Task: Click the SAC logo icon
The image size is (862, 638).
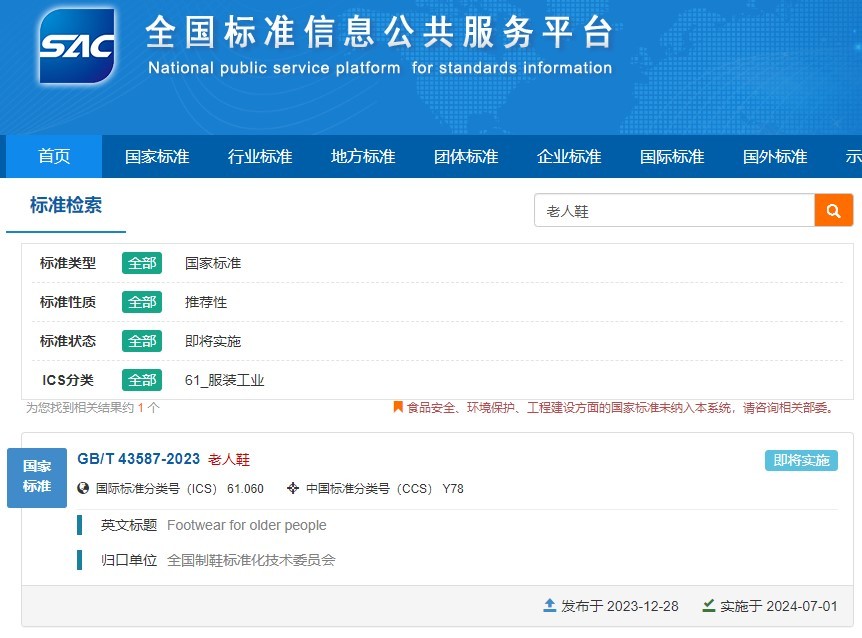Action: (77, 46)
